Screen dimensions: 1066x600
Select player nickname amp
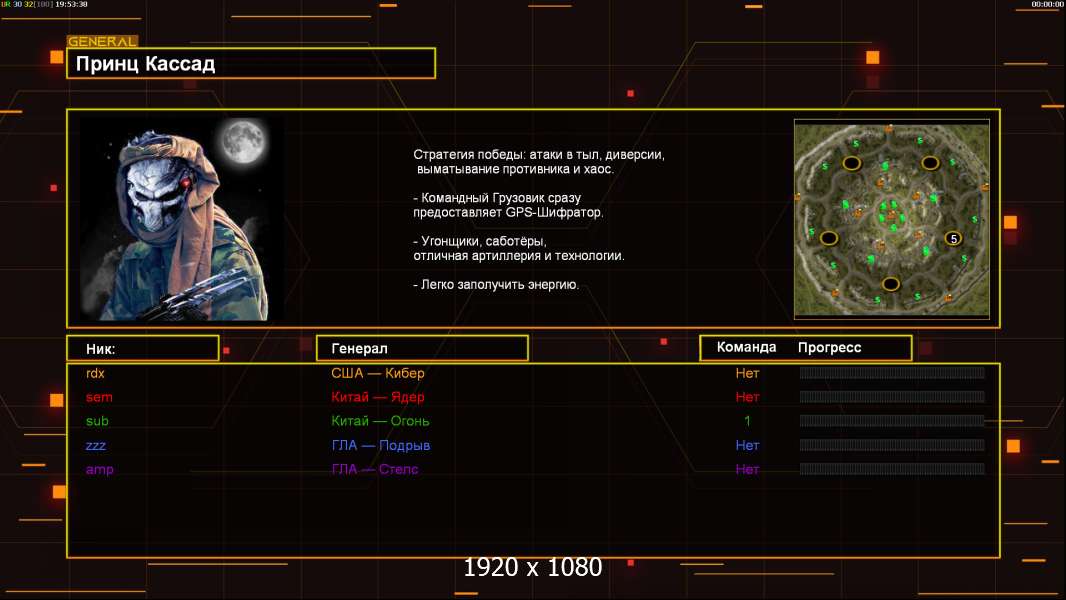click(99, 470)
